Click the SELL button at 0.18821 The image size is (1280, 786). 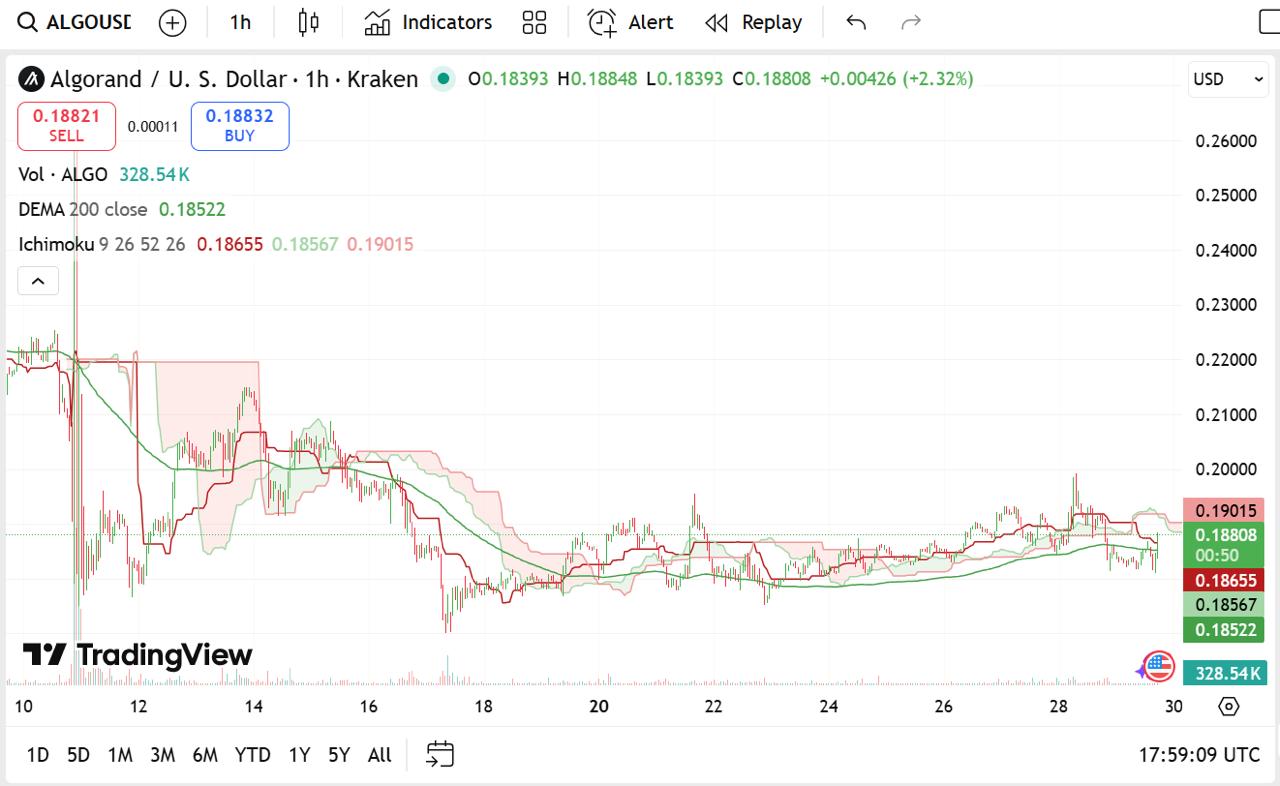(x=66, y=126)
